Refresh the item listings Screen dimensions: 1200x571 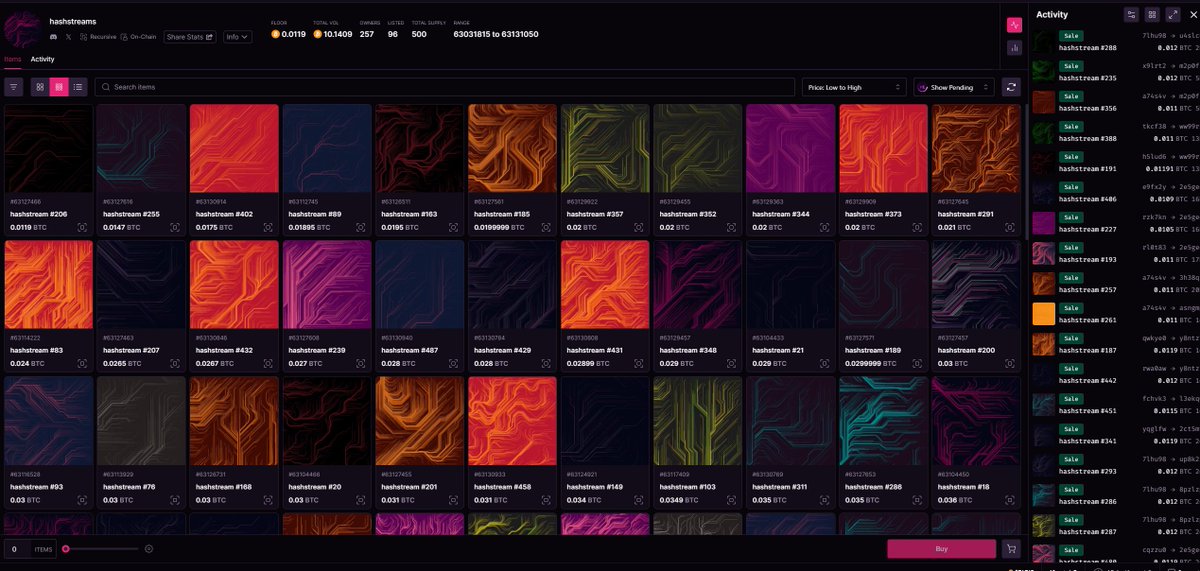(x=1011, y=87)
